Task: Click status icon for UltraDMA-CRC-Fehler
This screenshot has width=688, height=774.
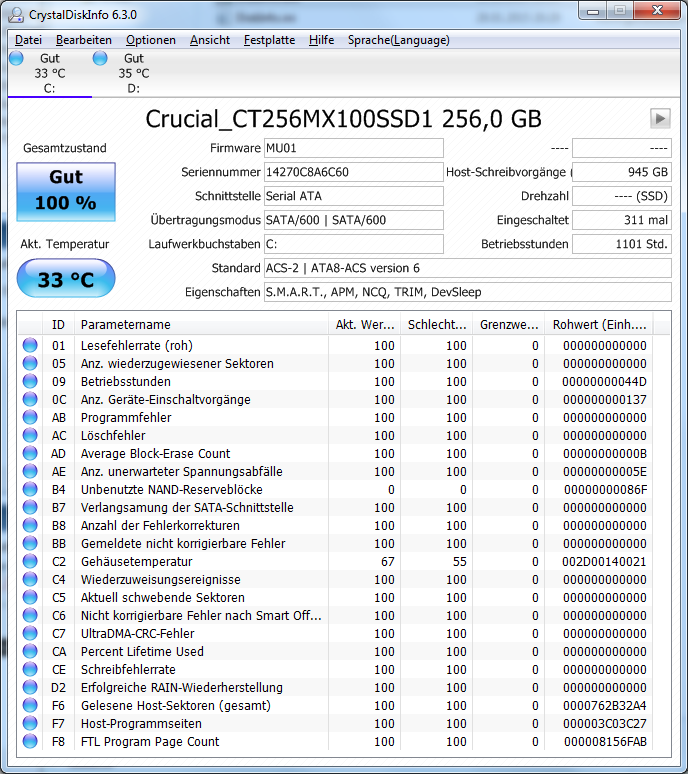Action: [x=30, y=633]
